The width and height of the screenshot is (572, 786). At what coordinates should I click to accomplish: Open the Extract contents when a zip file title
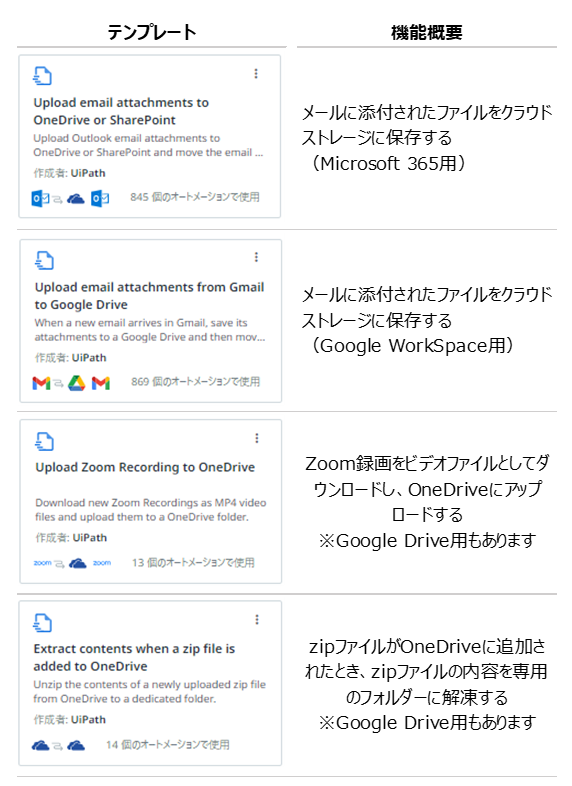pyautogui.click(x=134, y=657)
